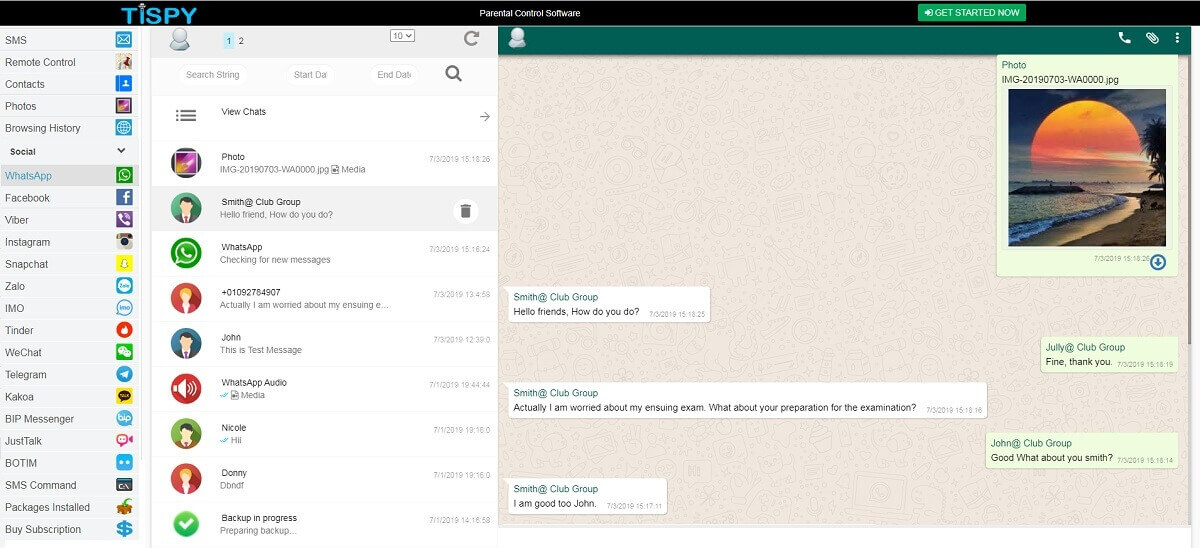Open the Donny conversation
Screen dimensions: 1200x548
(324, 479)
